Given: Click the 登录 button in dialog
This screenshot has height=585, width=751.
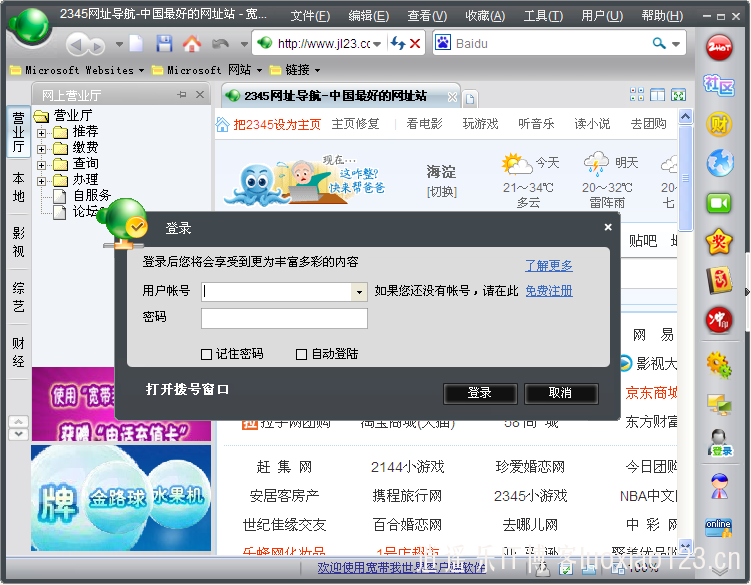Looking at the screenshot, I should coord(480,393).
